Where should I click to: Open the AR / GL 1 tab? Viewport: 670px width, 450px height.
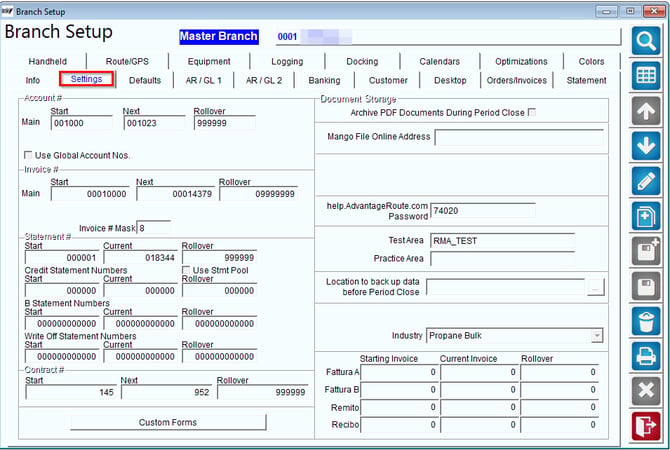pos(203,80)
